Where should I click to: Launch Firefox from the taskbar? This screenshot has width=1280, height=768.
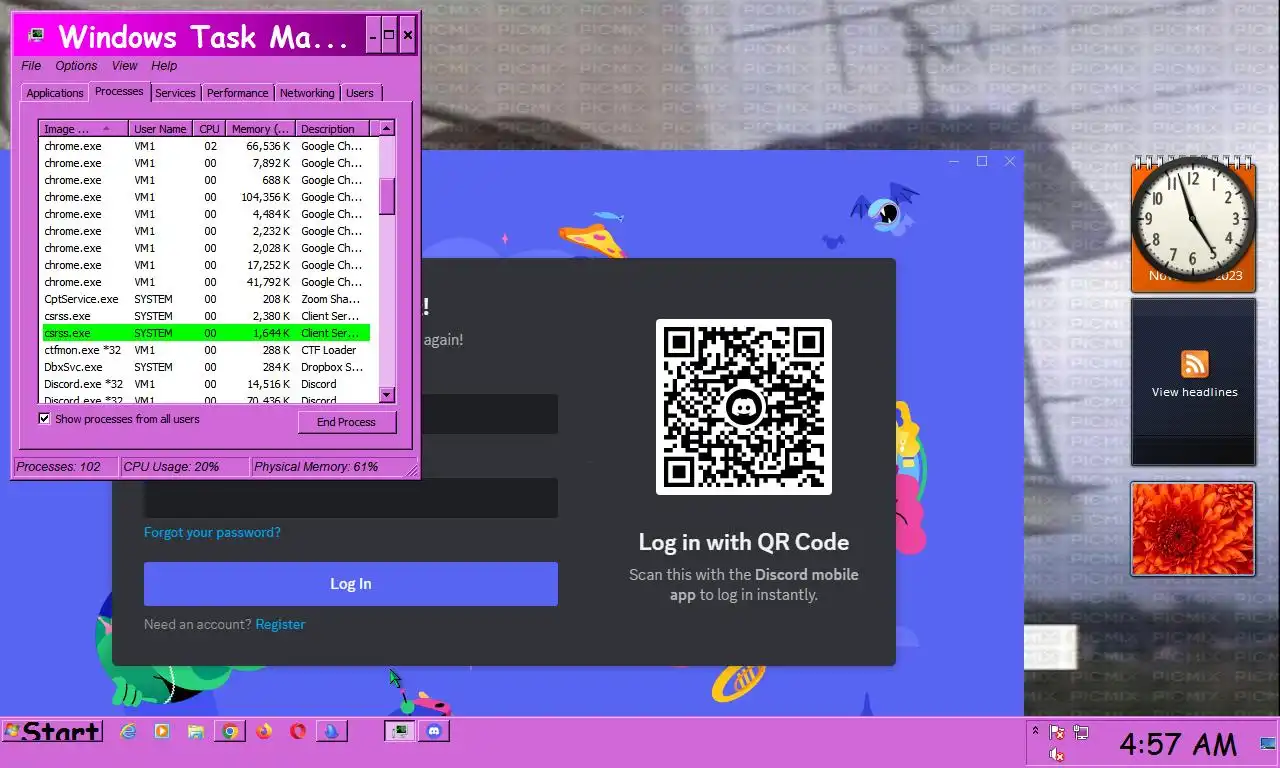[x=264, y=732]
